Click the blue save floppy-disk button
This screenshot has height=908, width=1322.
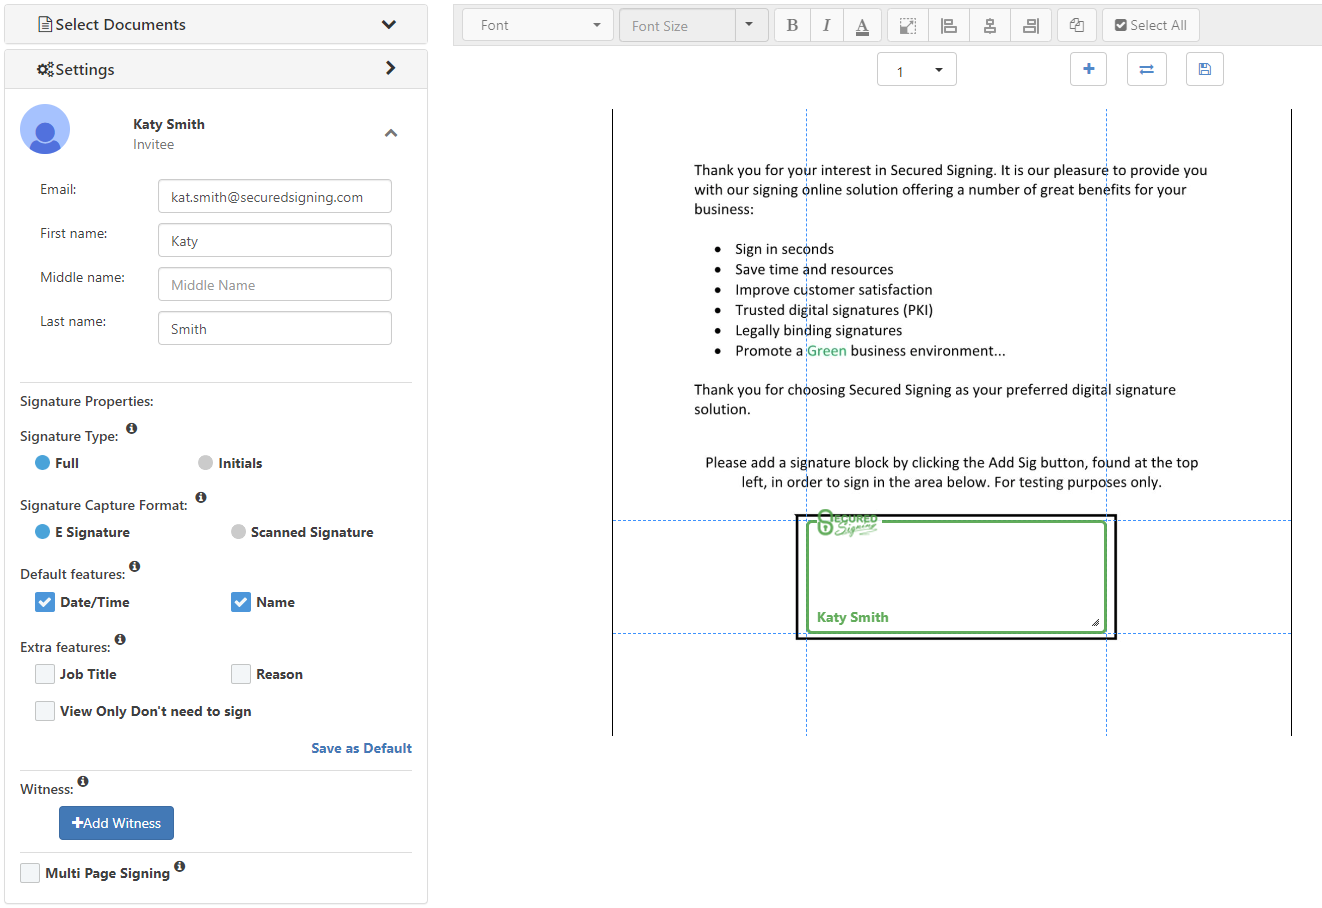1205,69
